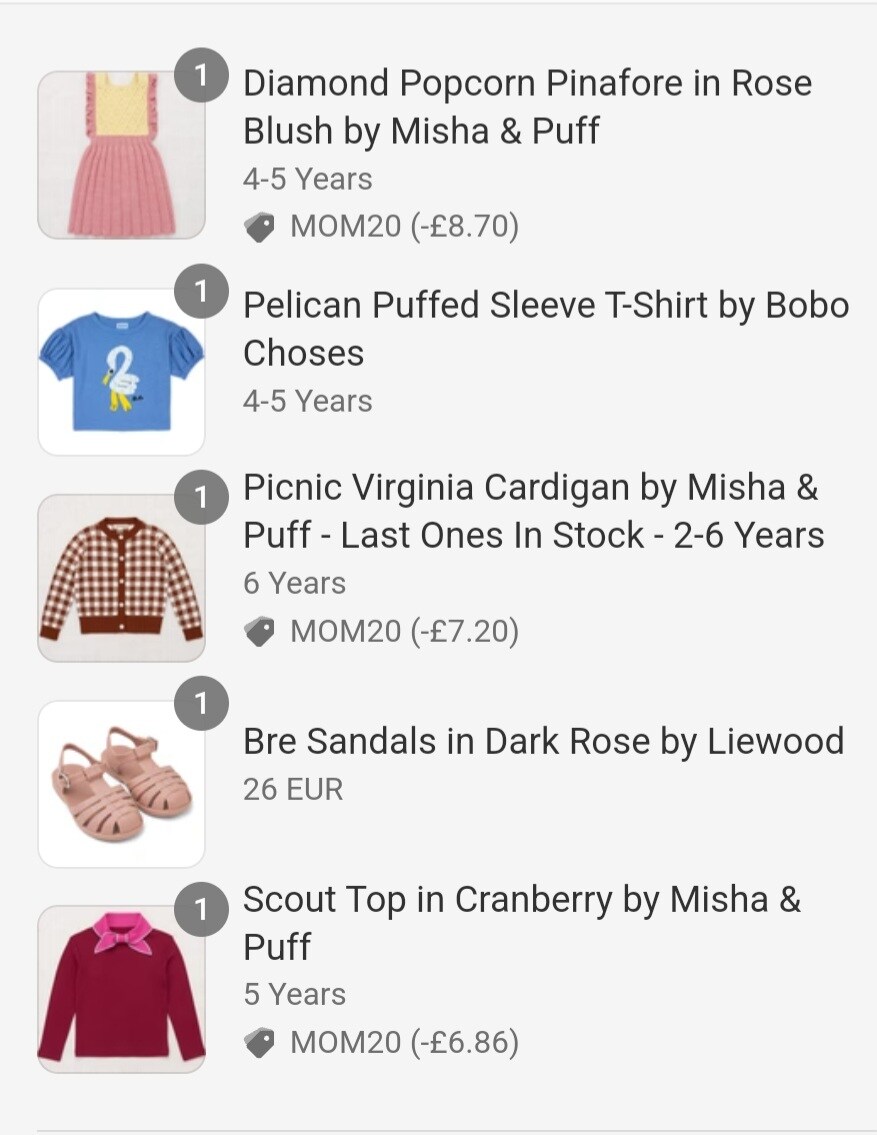
Task: Click quantity badge on the pelican t-shirt
Action: click(x=201, y=292)
